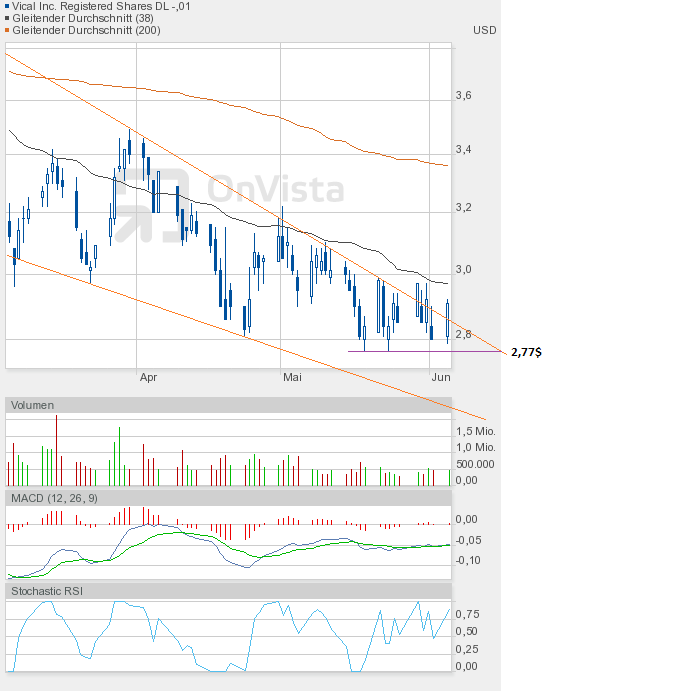Screen dimensions: 677x691
Task: Click the 3,6 price axis label
Action: coord(463,96)
